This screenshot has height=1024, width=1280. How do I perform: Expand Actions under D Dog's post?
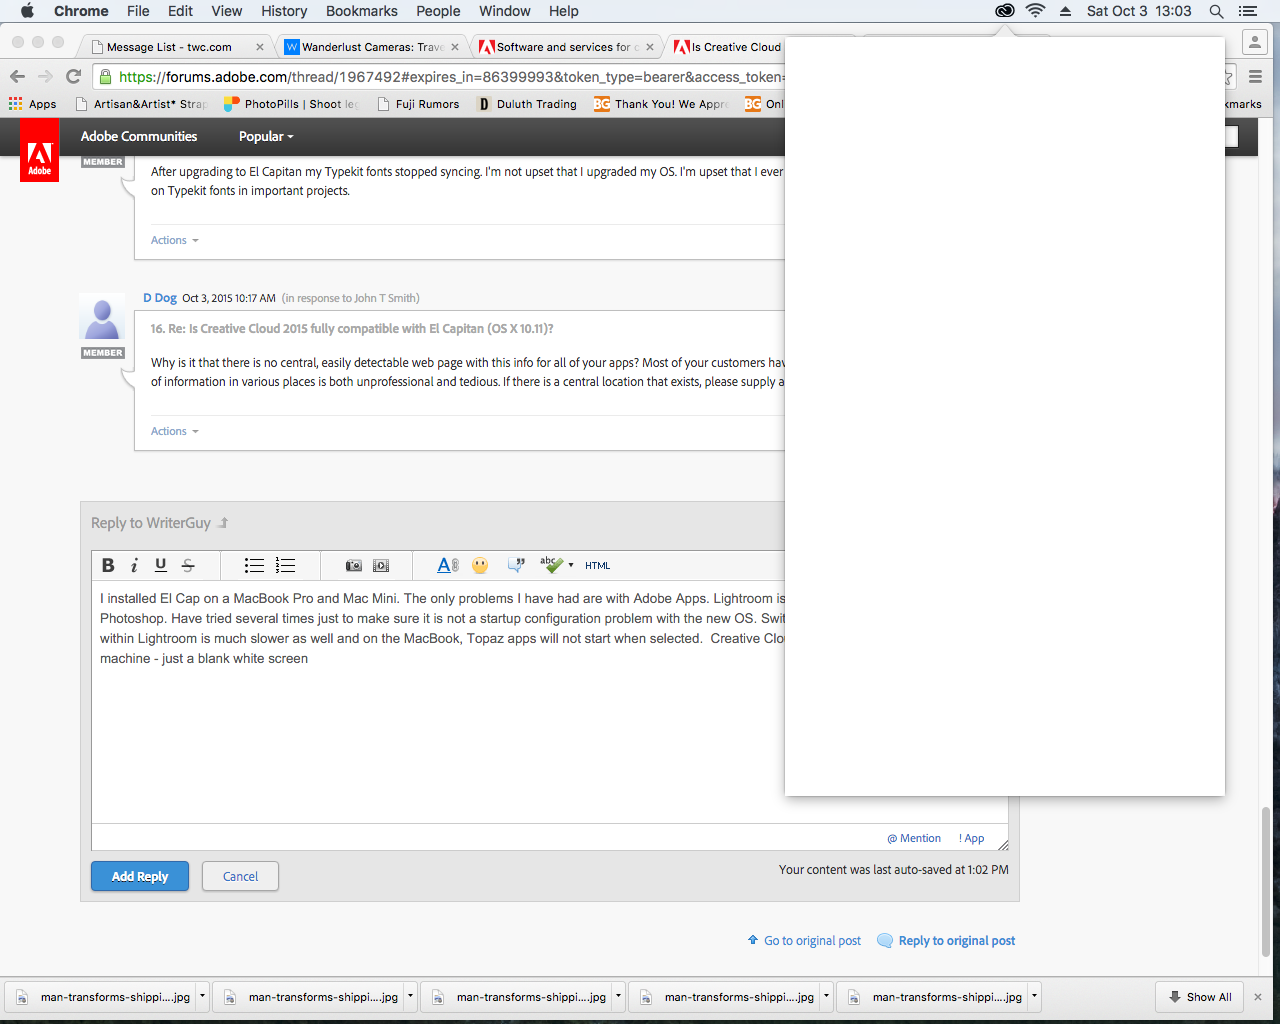[175, 431]
